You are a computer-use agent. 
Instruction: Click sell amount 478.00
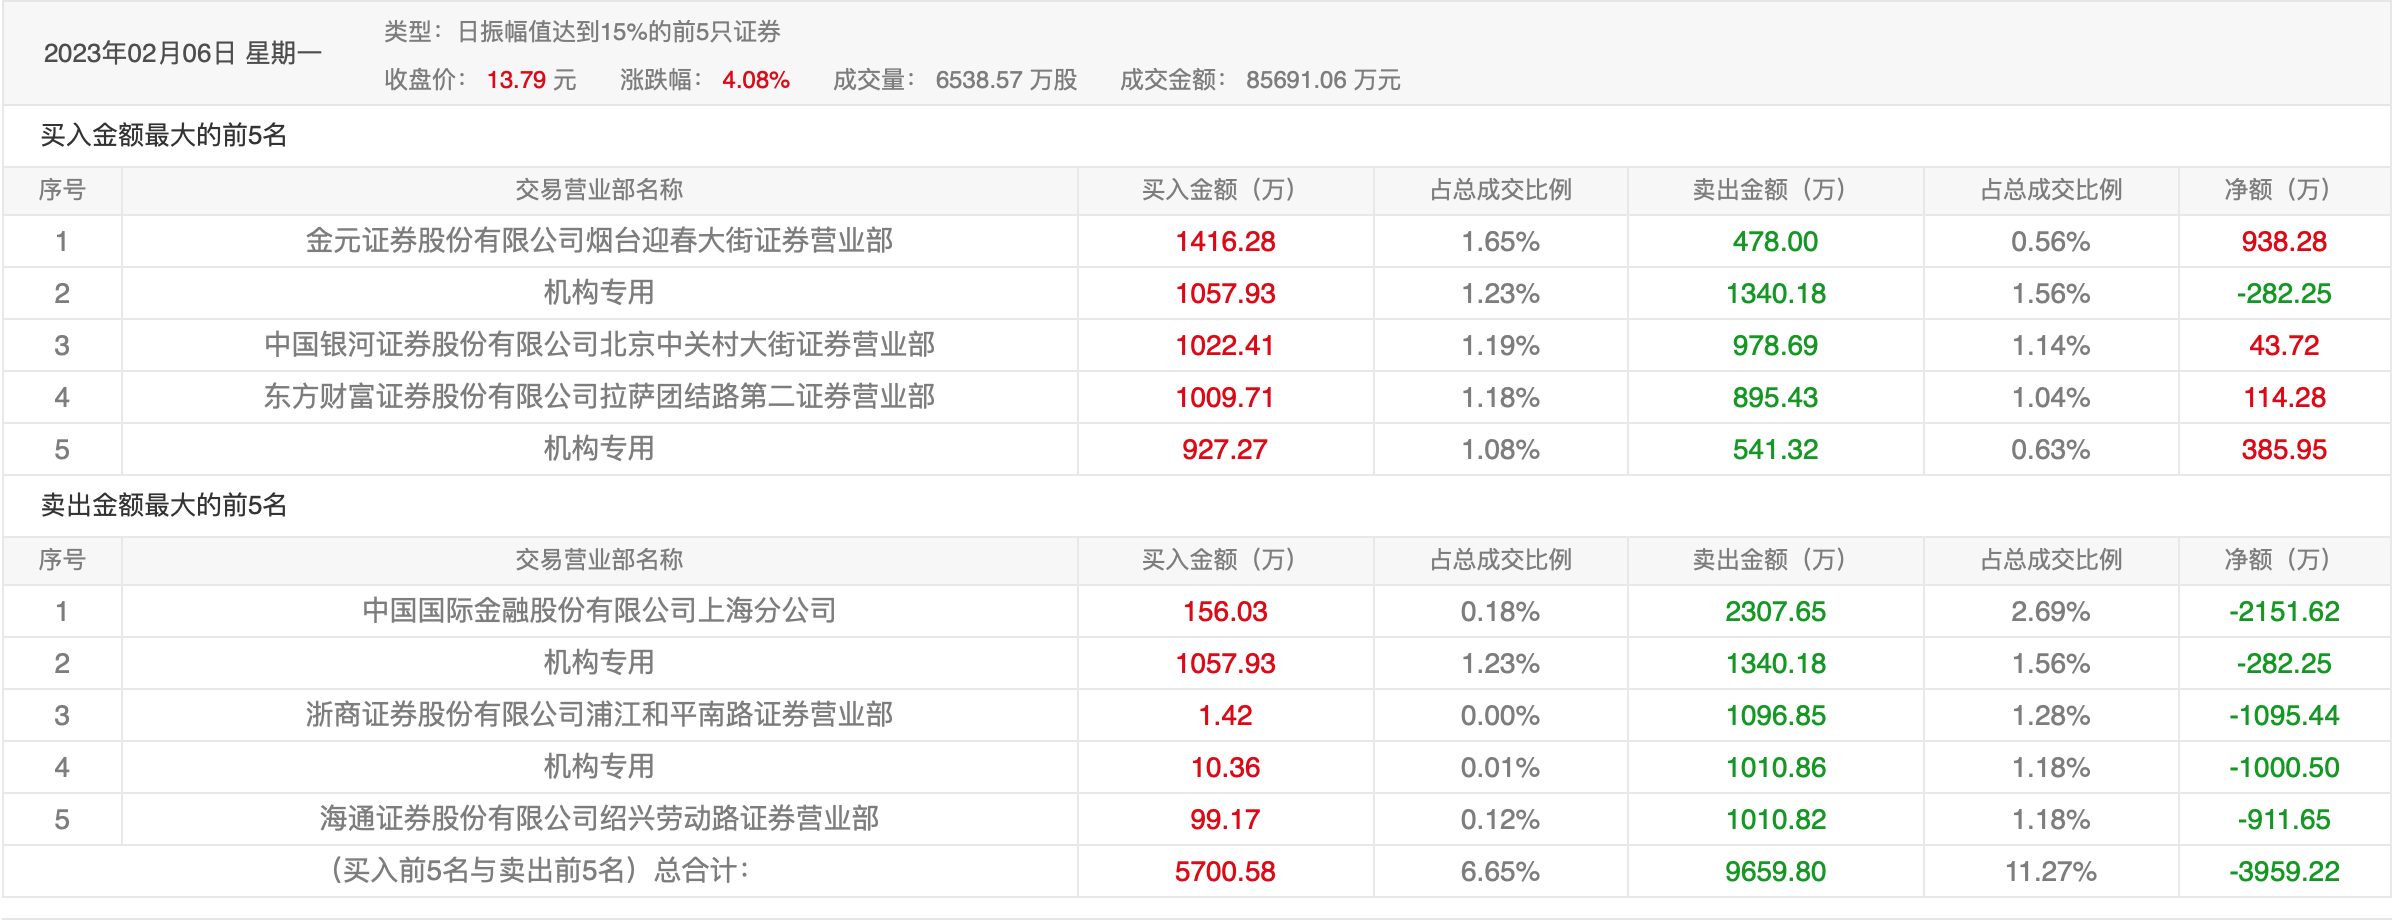pyautogui.click(x=1775, y=241)
